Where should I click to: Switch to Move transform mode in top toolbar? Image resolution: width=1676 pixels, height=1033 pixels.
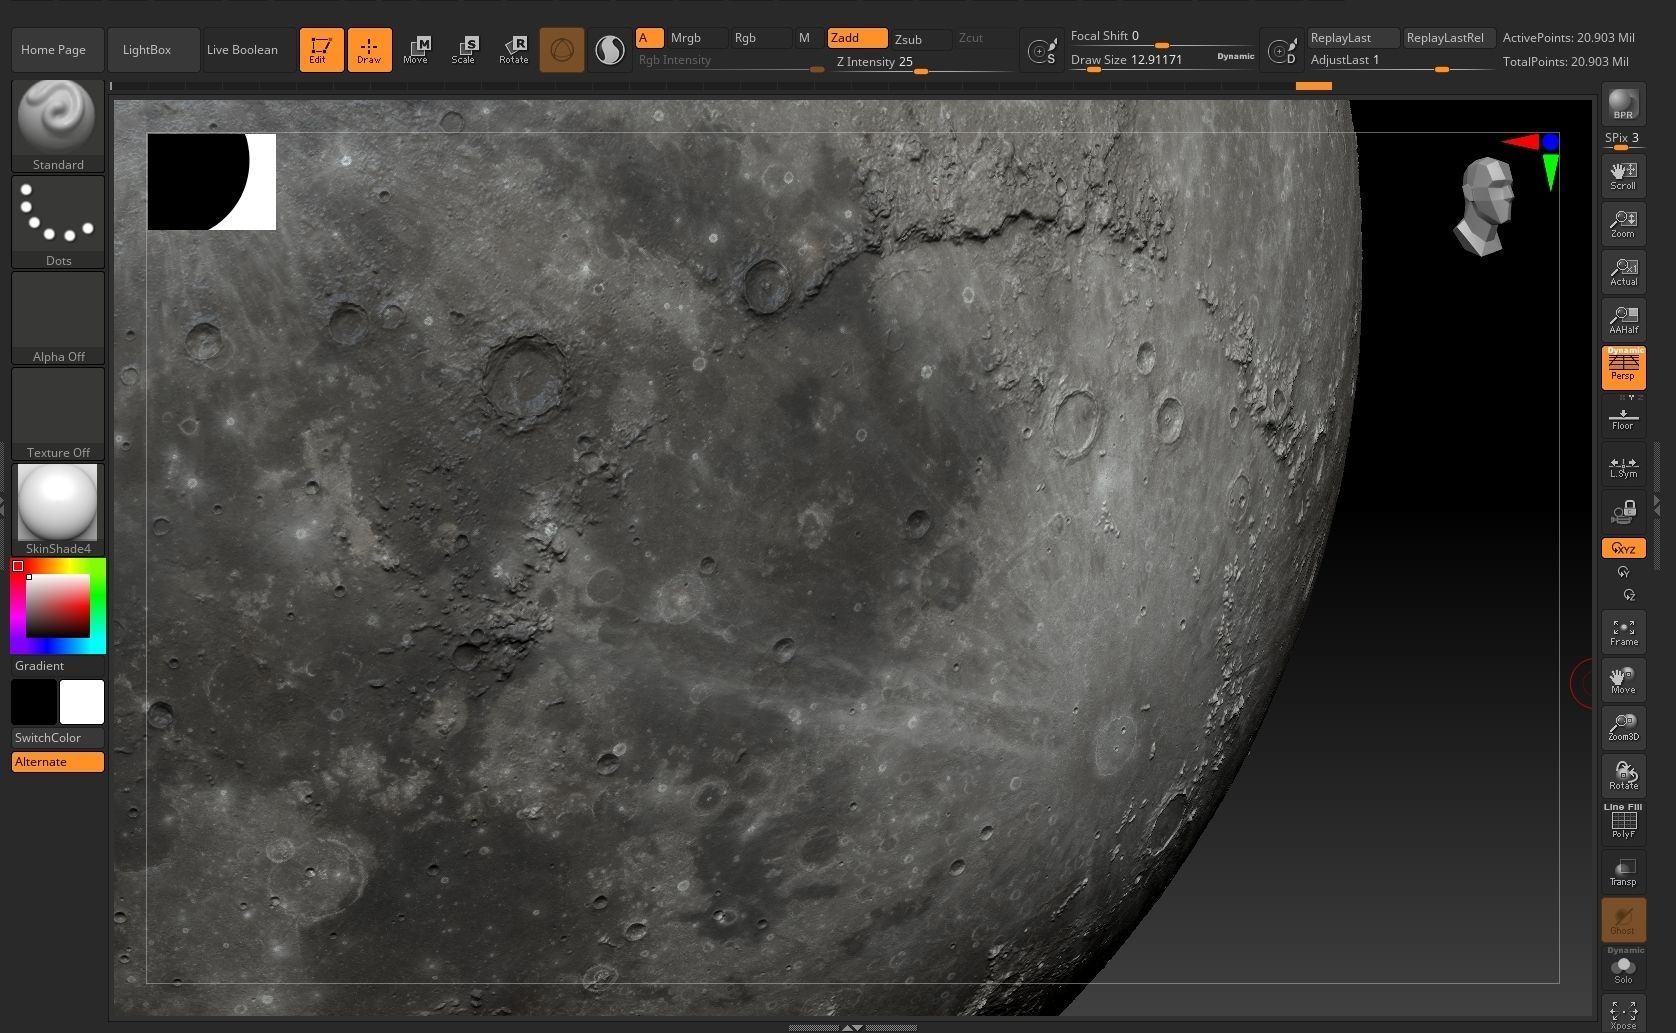416,50
